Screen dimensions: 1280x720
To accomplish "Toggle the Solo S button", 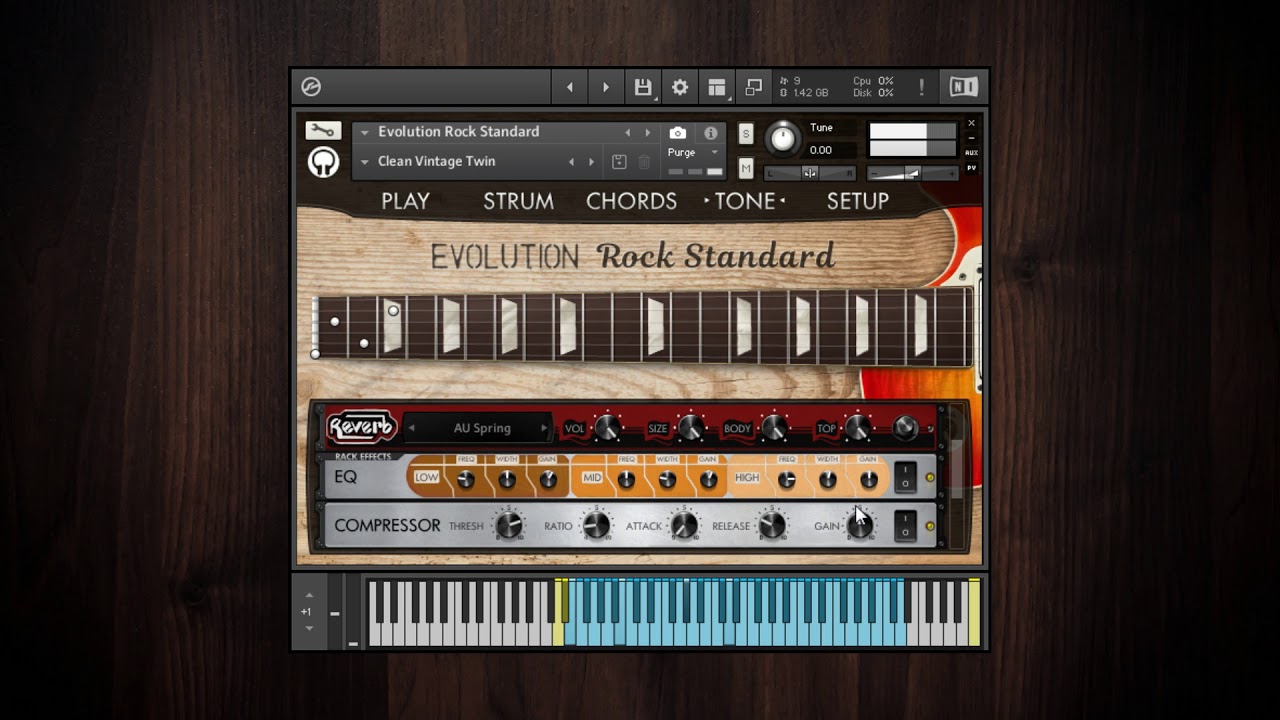I will [745, 134].
